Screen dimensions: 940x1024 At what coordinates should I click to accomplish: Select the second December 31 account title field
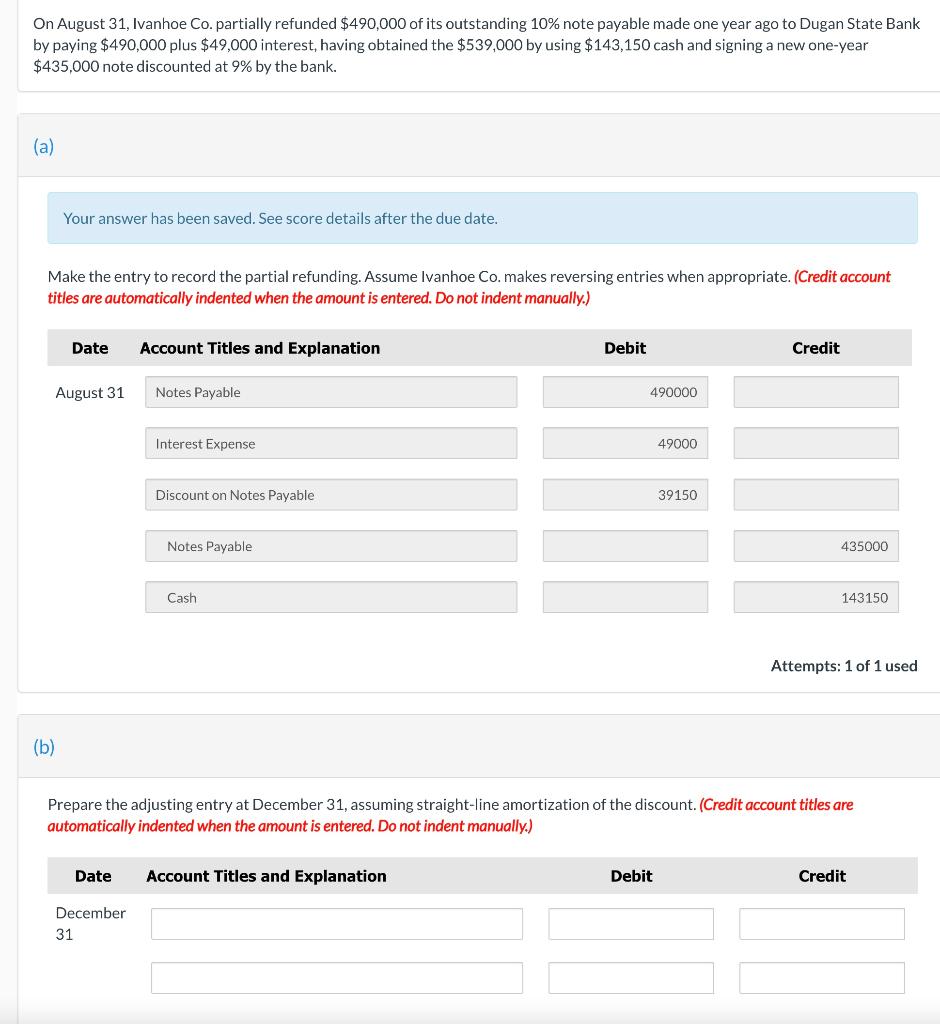[336, 977]
